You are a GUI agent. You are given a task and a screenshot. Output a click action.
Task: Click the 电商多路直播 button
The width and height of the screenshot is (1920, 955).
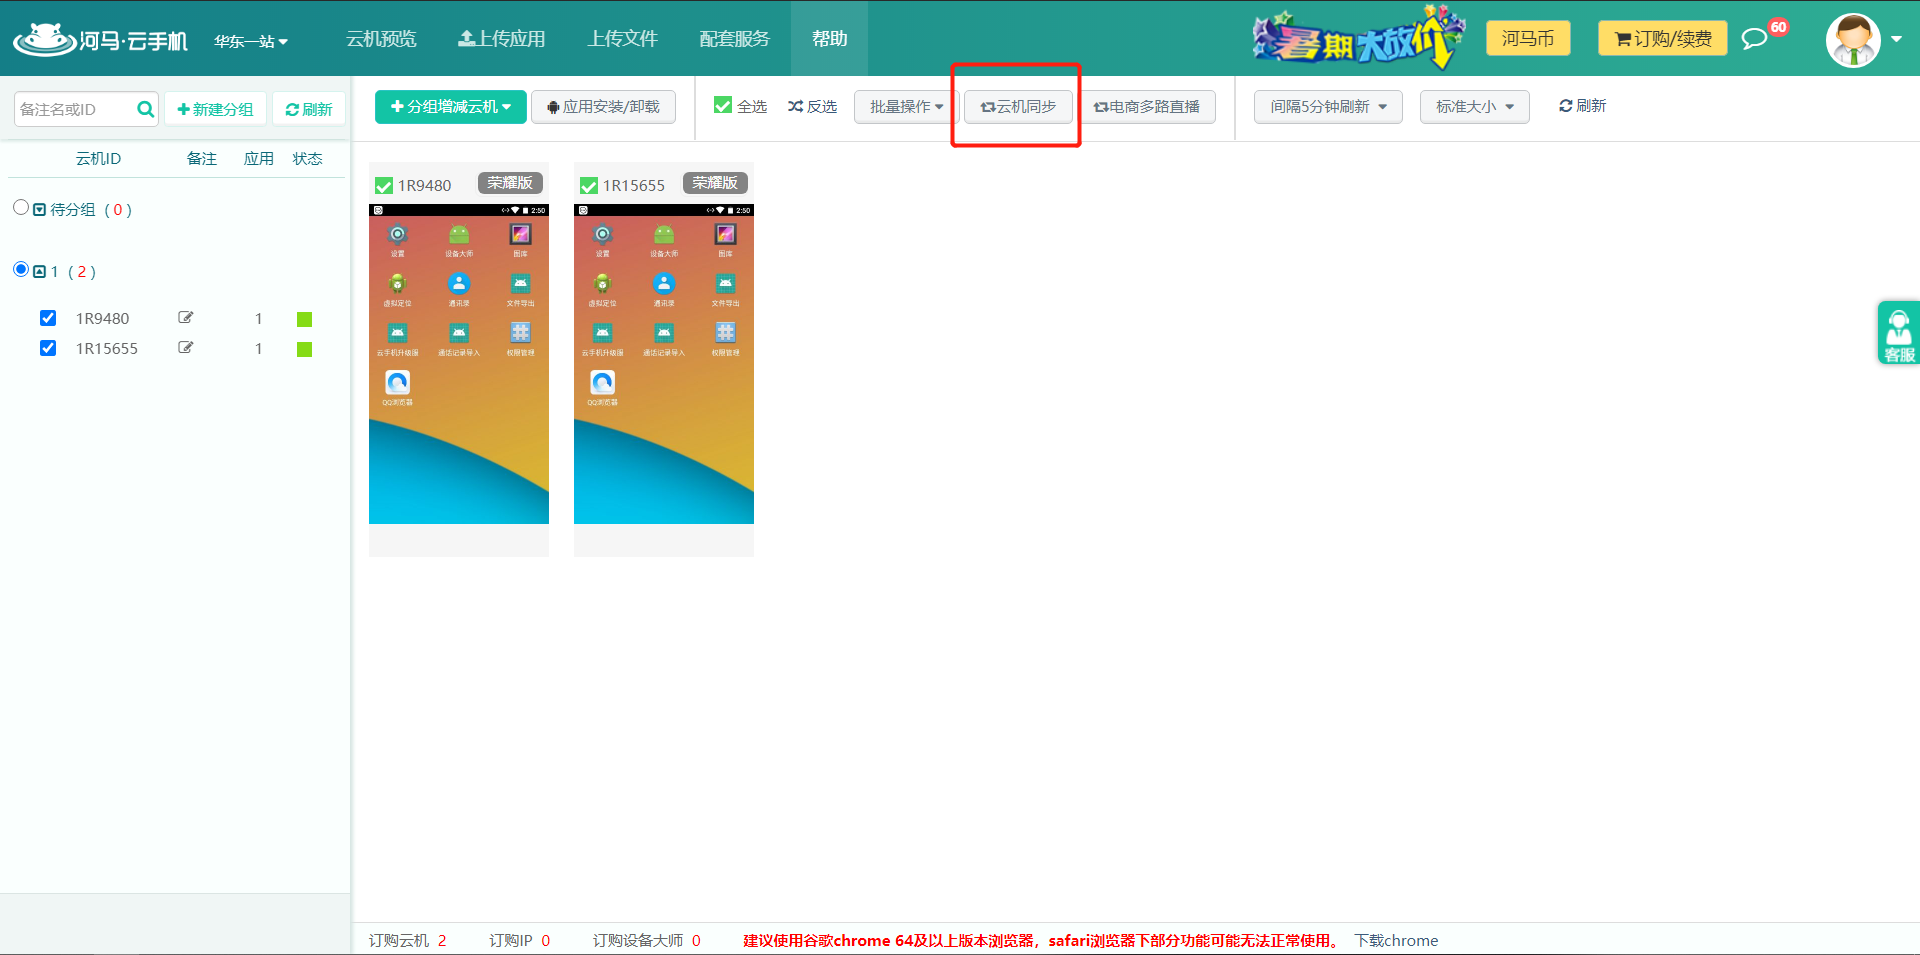(x=1147, y=107)
